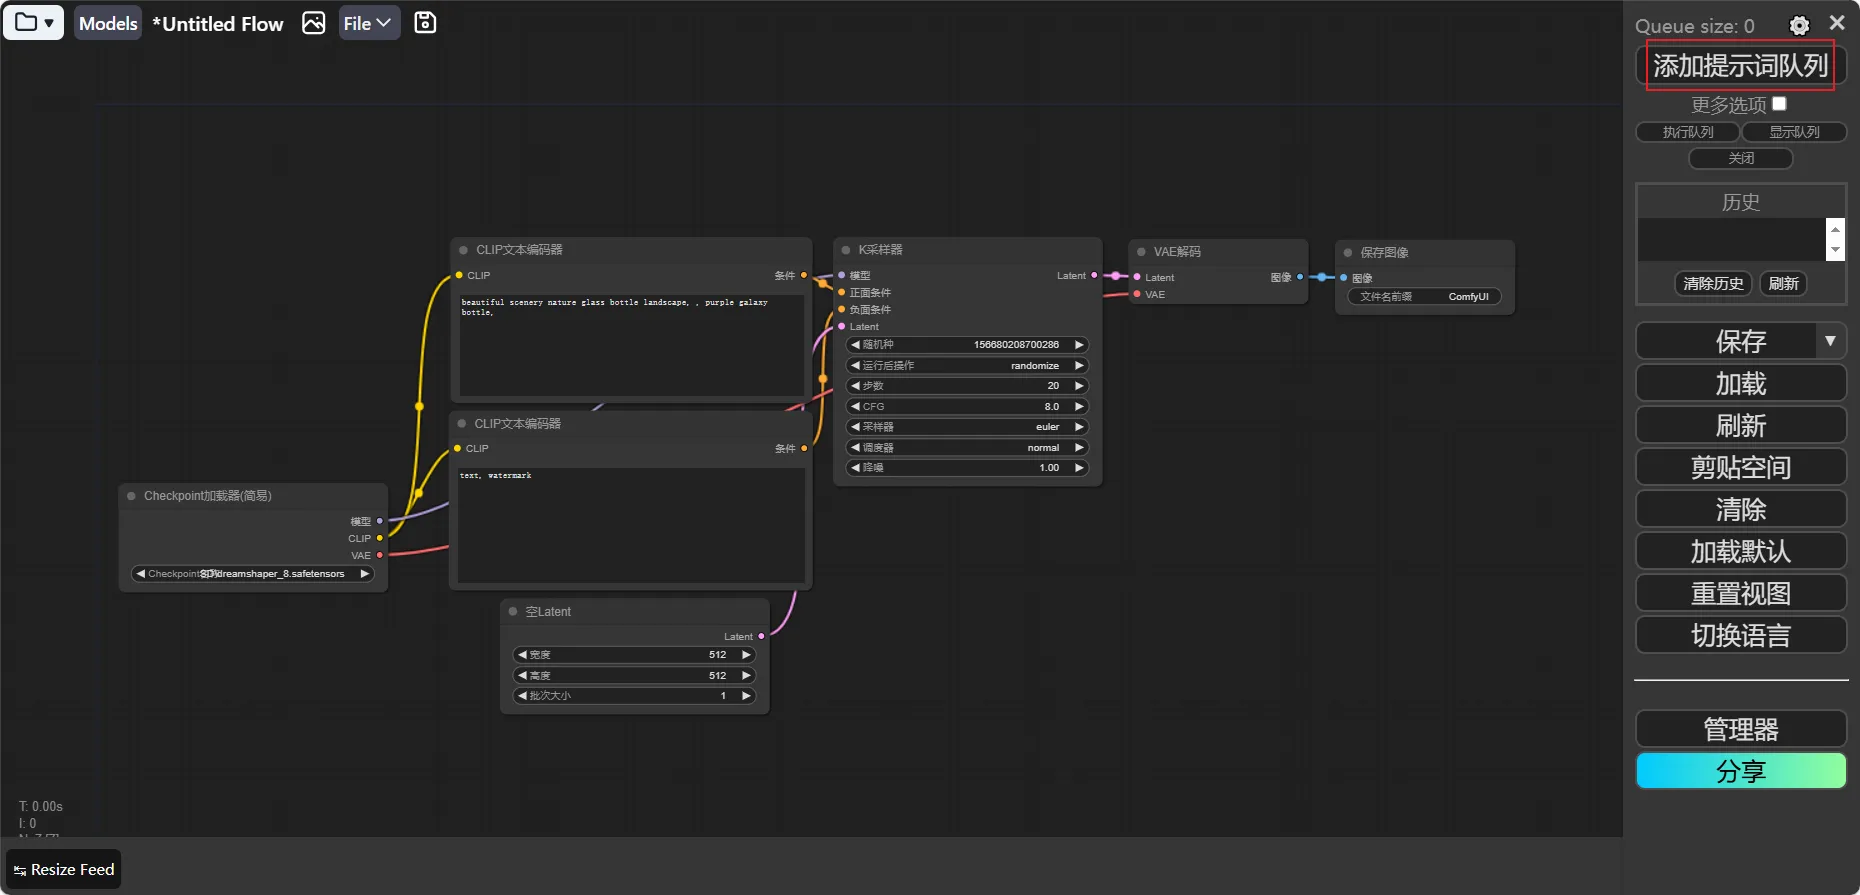Open the 运行后操作 randomize selector
Screen dimensions: 1860x895
pos(967,366)
